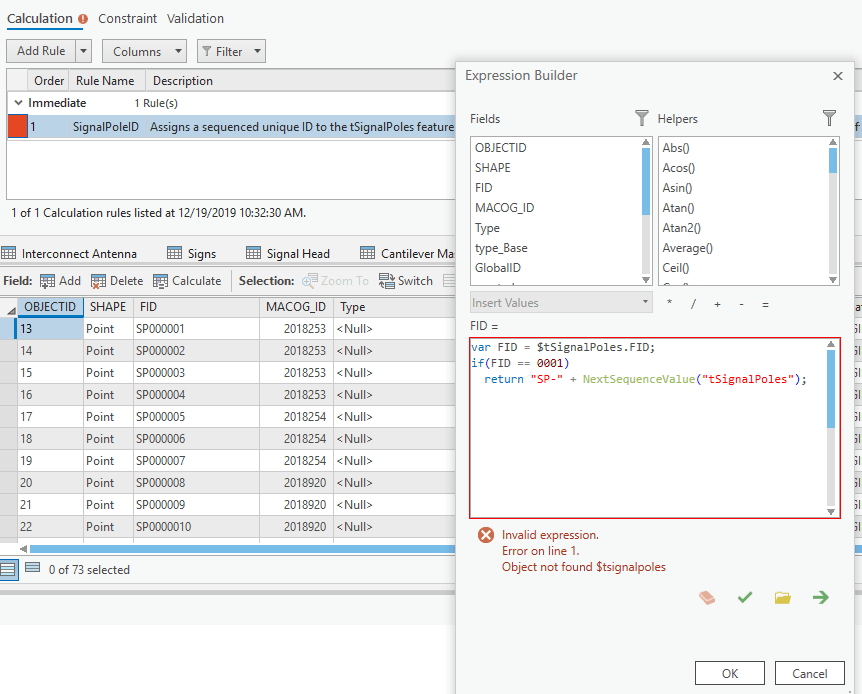Import an expression via the folder icon
Viewport: 862px width, 694px height.
[x=782, y=597]
